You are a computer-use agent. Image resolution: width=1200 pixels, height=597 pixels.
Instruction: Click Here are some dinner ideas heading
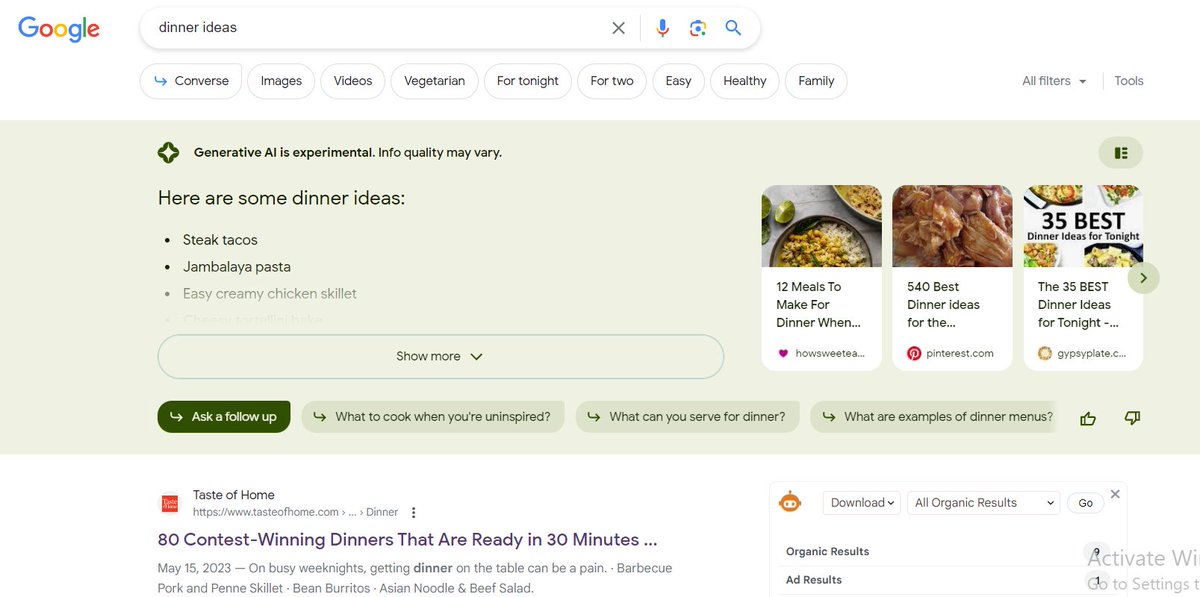[x=282, y=198]
